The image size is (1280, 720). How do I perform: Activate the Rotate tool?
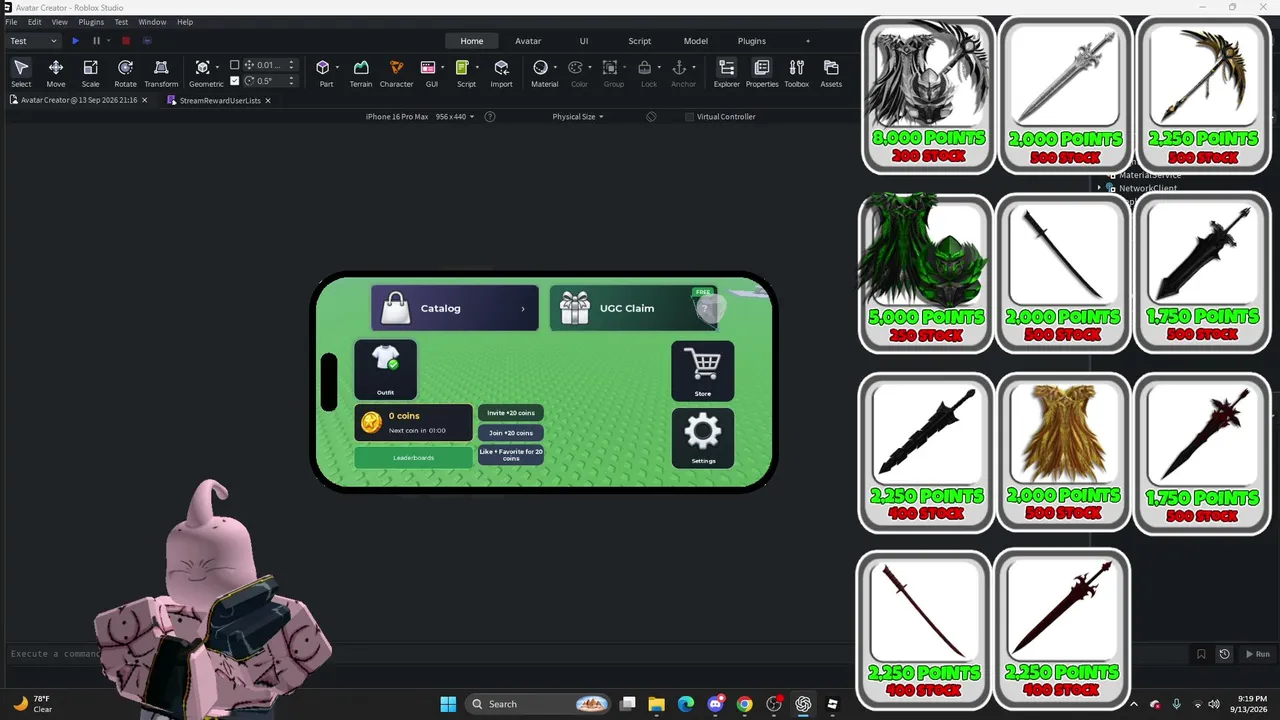tap(125, 73)
